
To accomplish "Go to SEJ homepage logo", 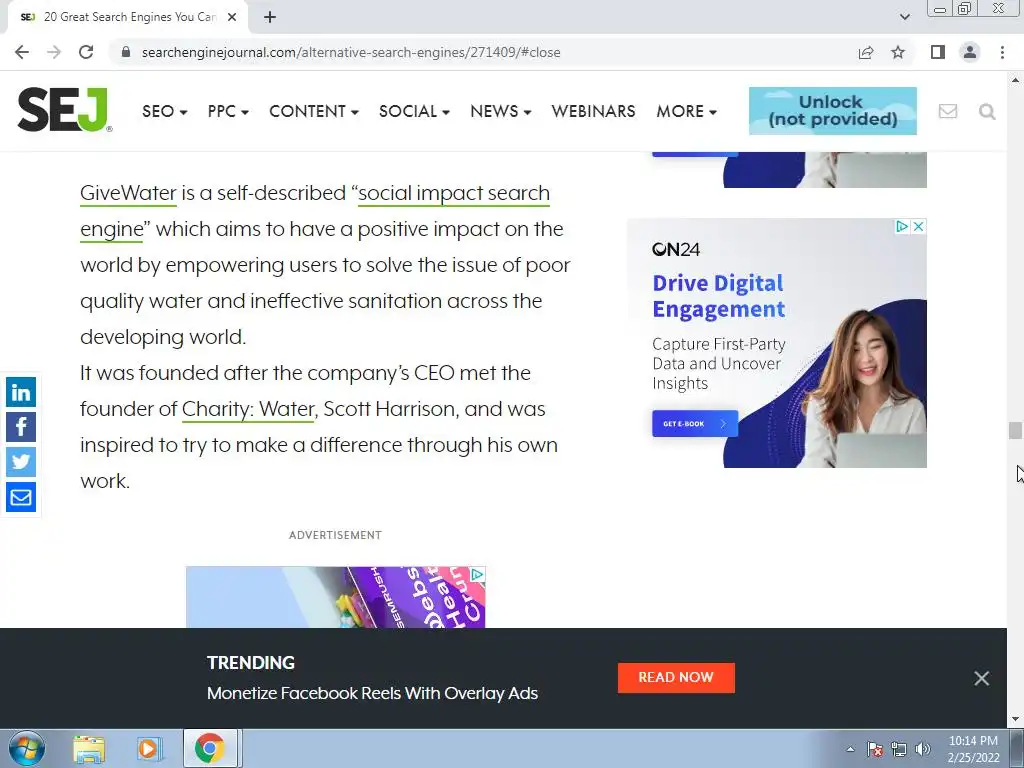I will tap(64, 110).
